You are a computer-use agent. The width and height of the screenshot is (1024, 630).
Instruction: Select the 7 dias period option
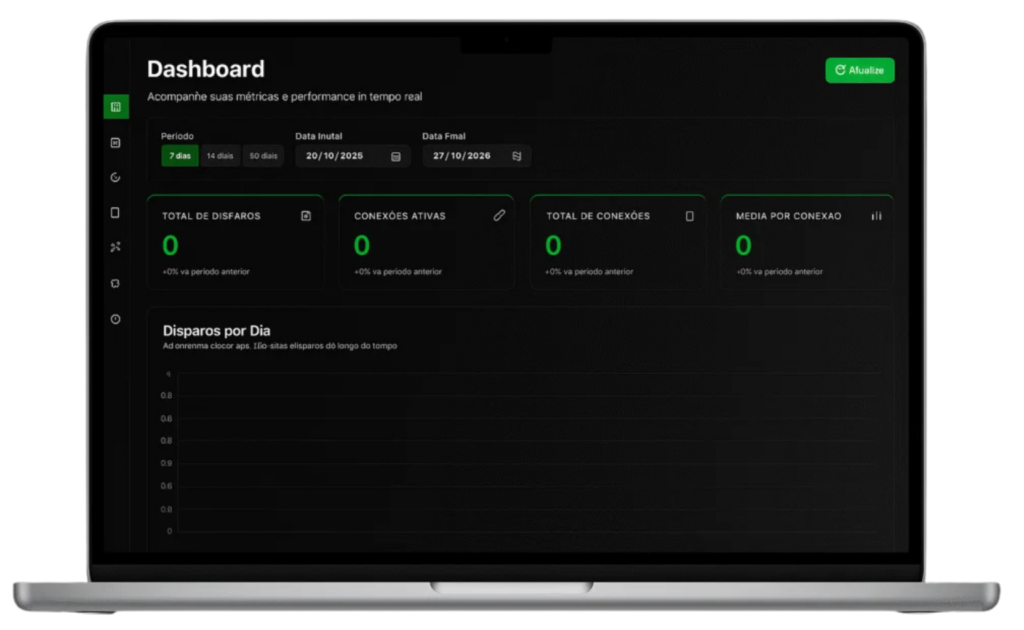pyautogui.click(x=180, y=156)
